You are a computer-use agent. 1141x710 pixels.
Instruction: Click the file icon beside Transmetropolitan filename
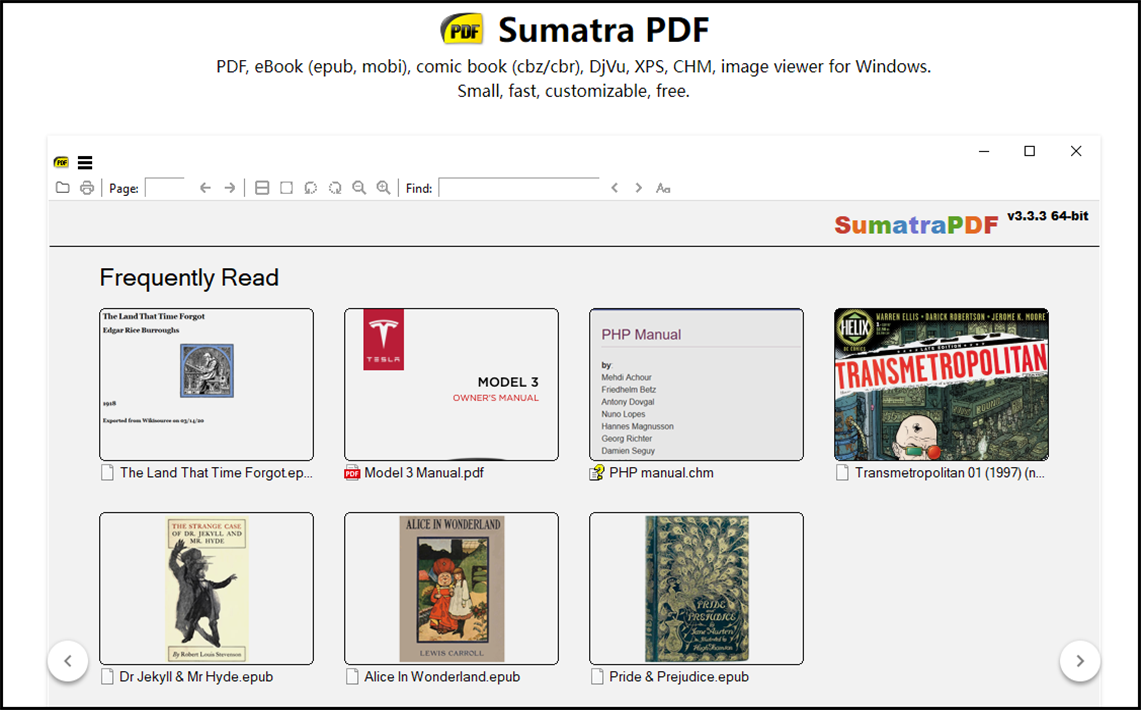843,473
